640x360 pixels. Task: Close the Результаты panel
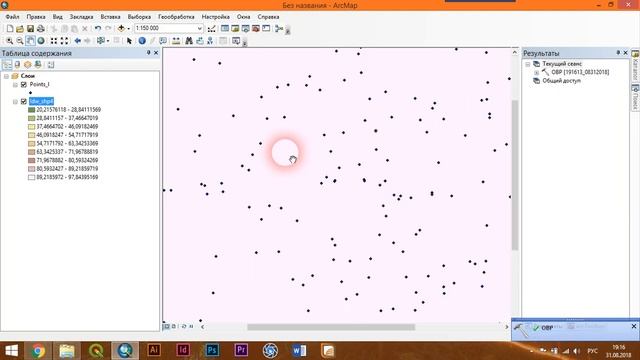point(625,53)
